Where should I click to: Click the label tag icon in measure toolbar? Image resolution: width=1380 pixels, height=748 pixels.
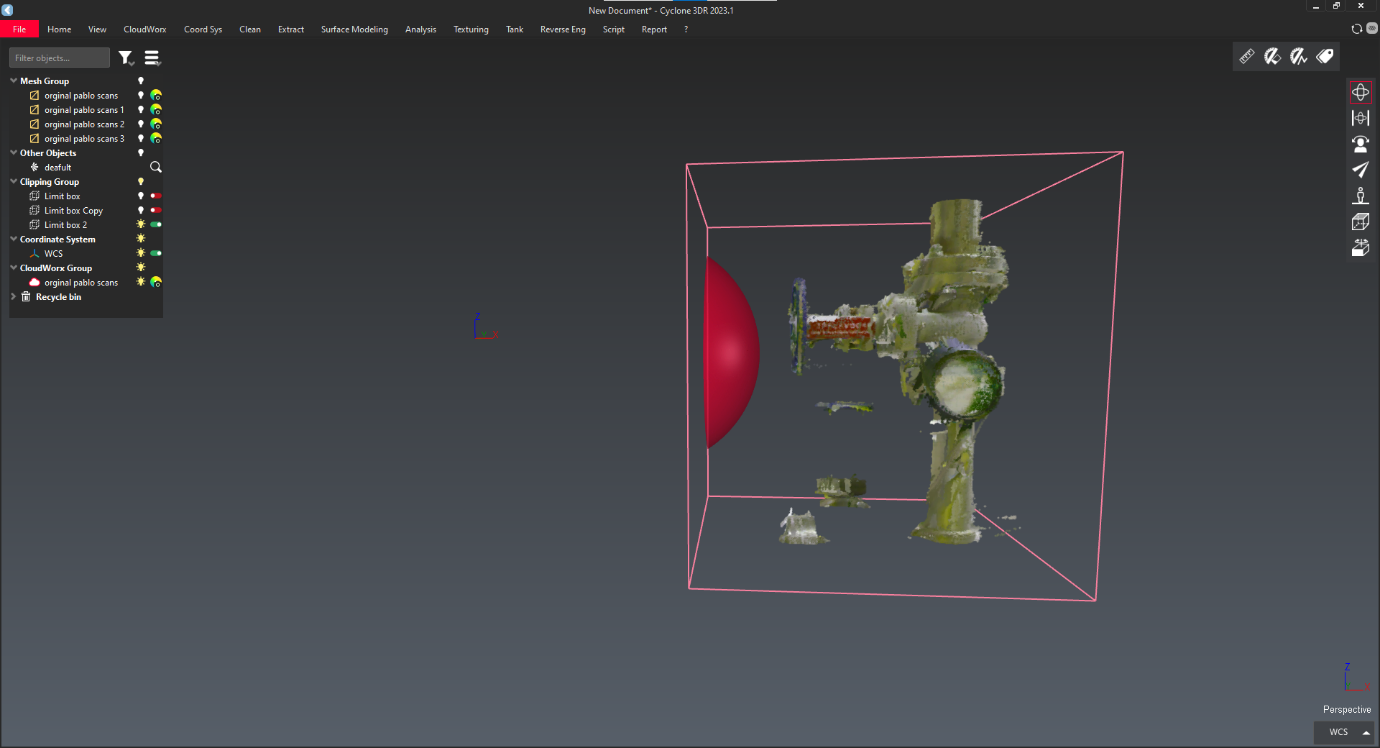tap(1325, 57)
